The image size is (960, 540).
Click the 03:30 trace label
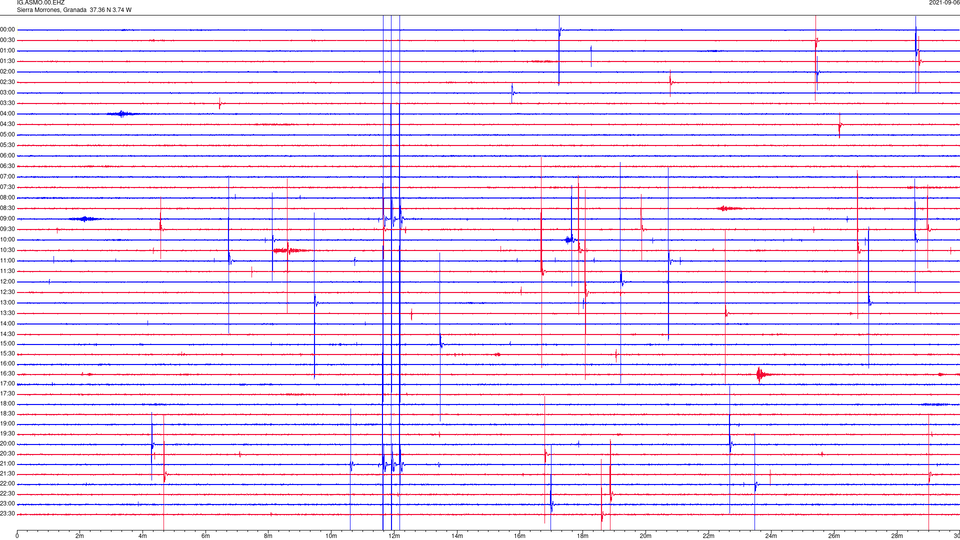8,103
